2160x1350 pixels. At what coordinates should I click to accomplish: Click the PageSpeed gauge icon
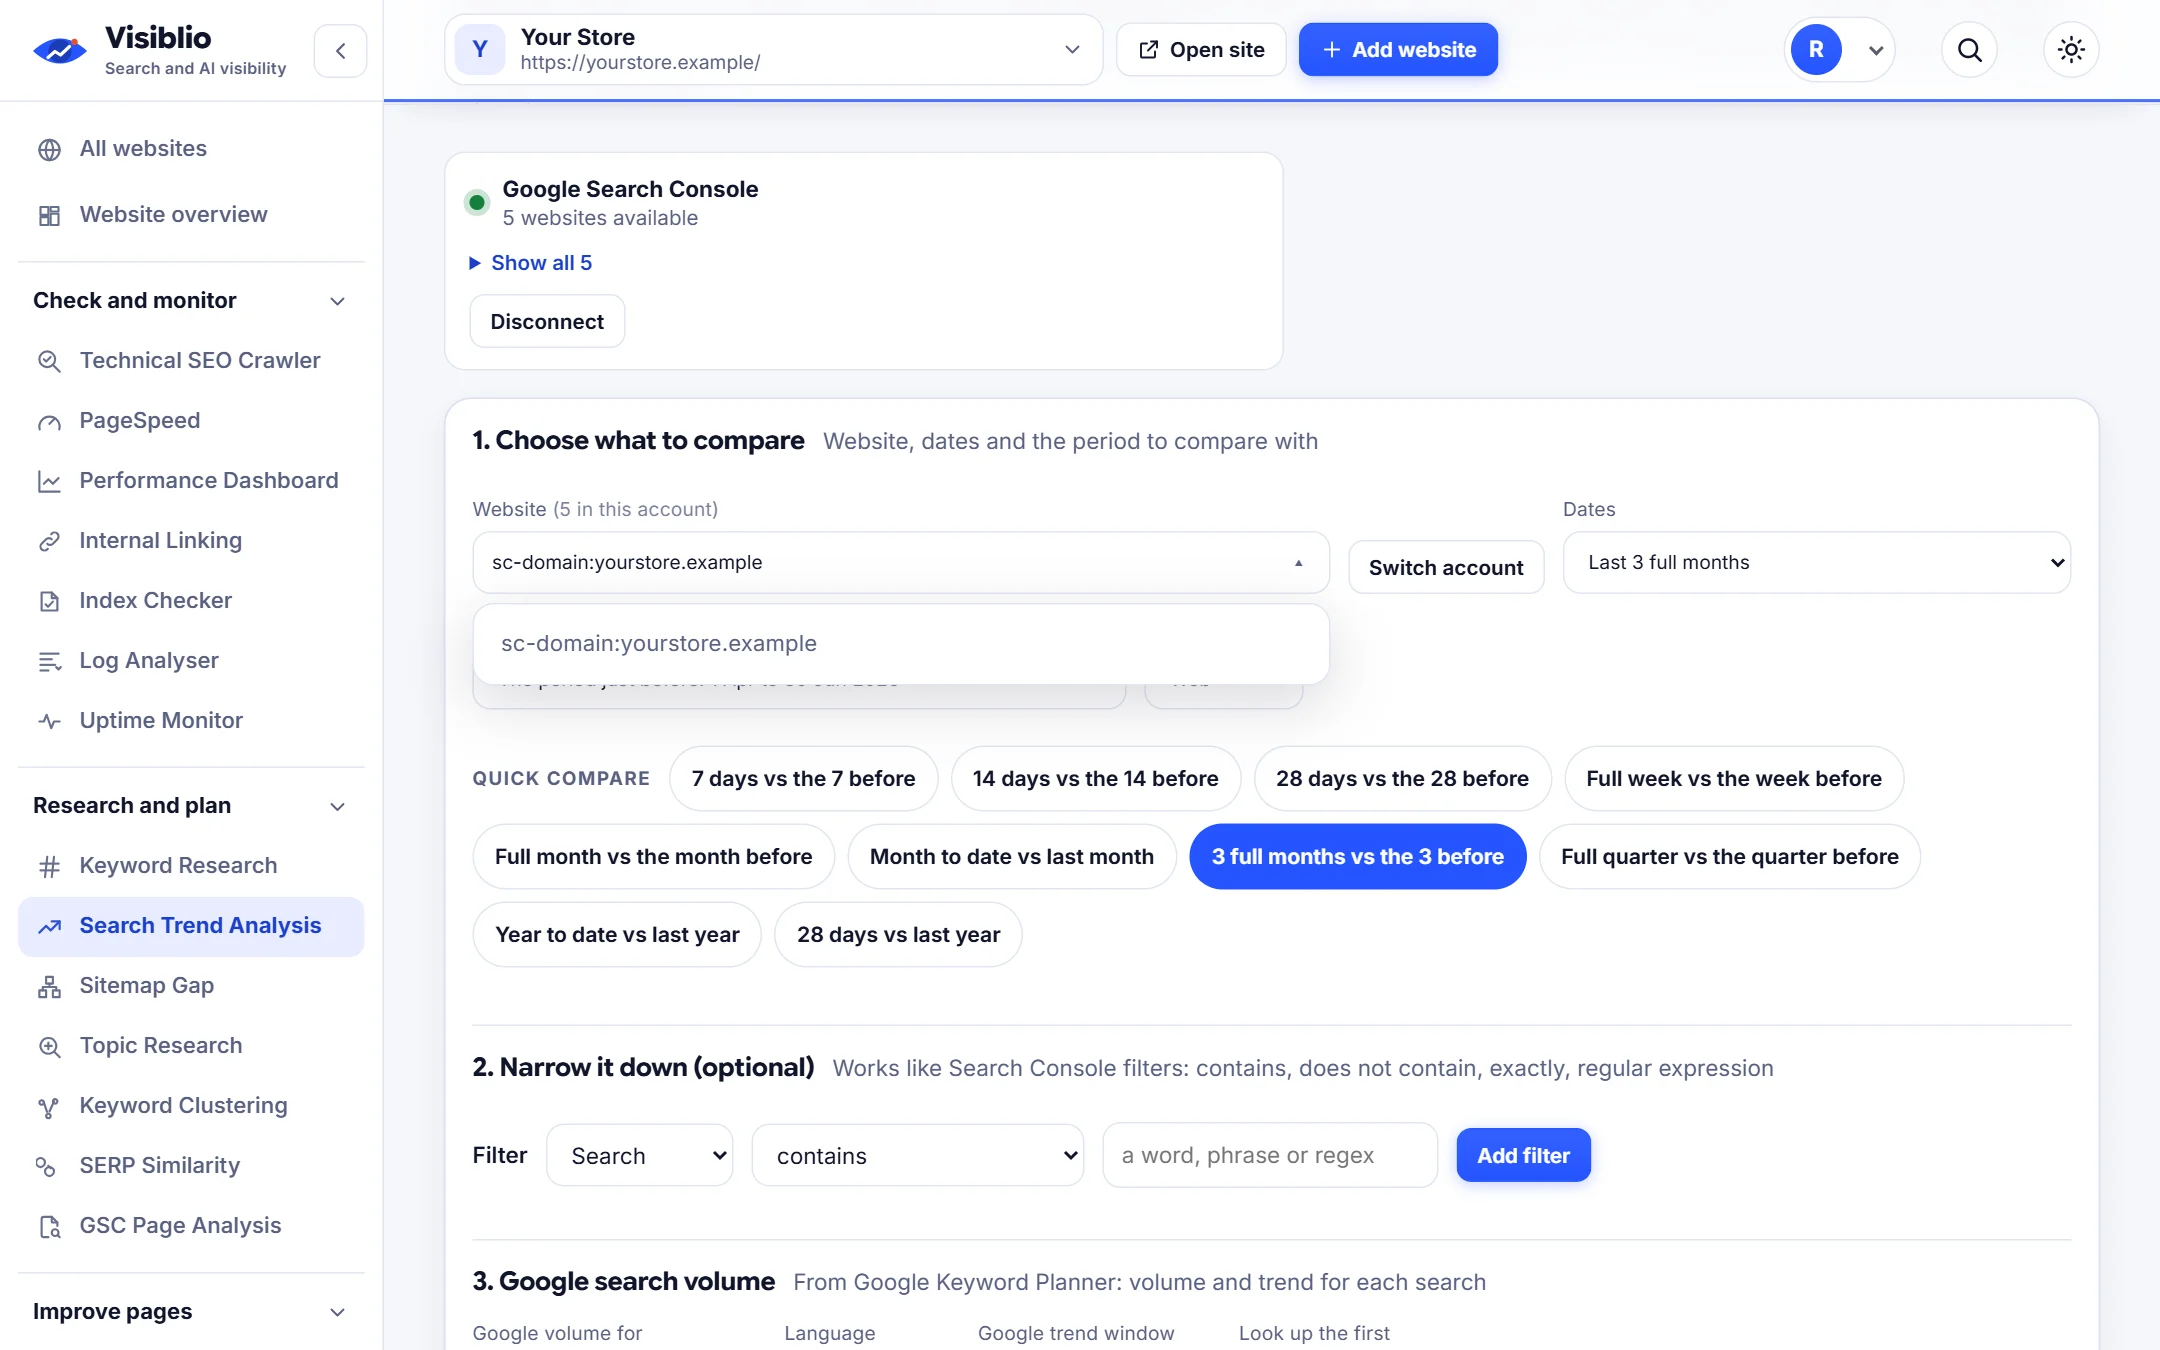[49, 421]
